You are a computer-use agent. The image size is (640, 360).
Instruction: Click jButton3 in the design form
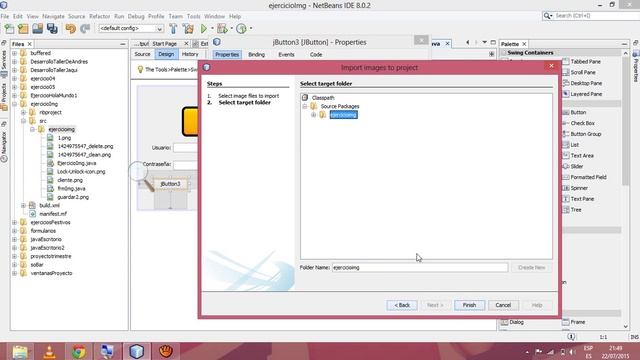(x=170, y=184)
